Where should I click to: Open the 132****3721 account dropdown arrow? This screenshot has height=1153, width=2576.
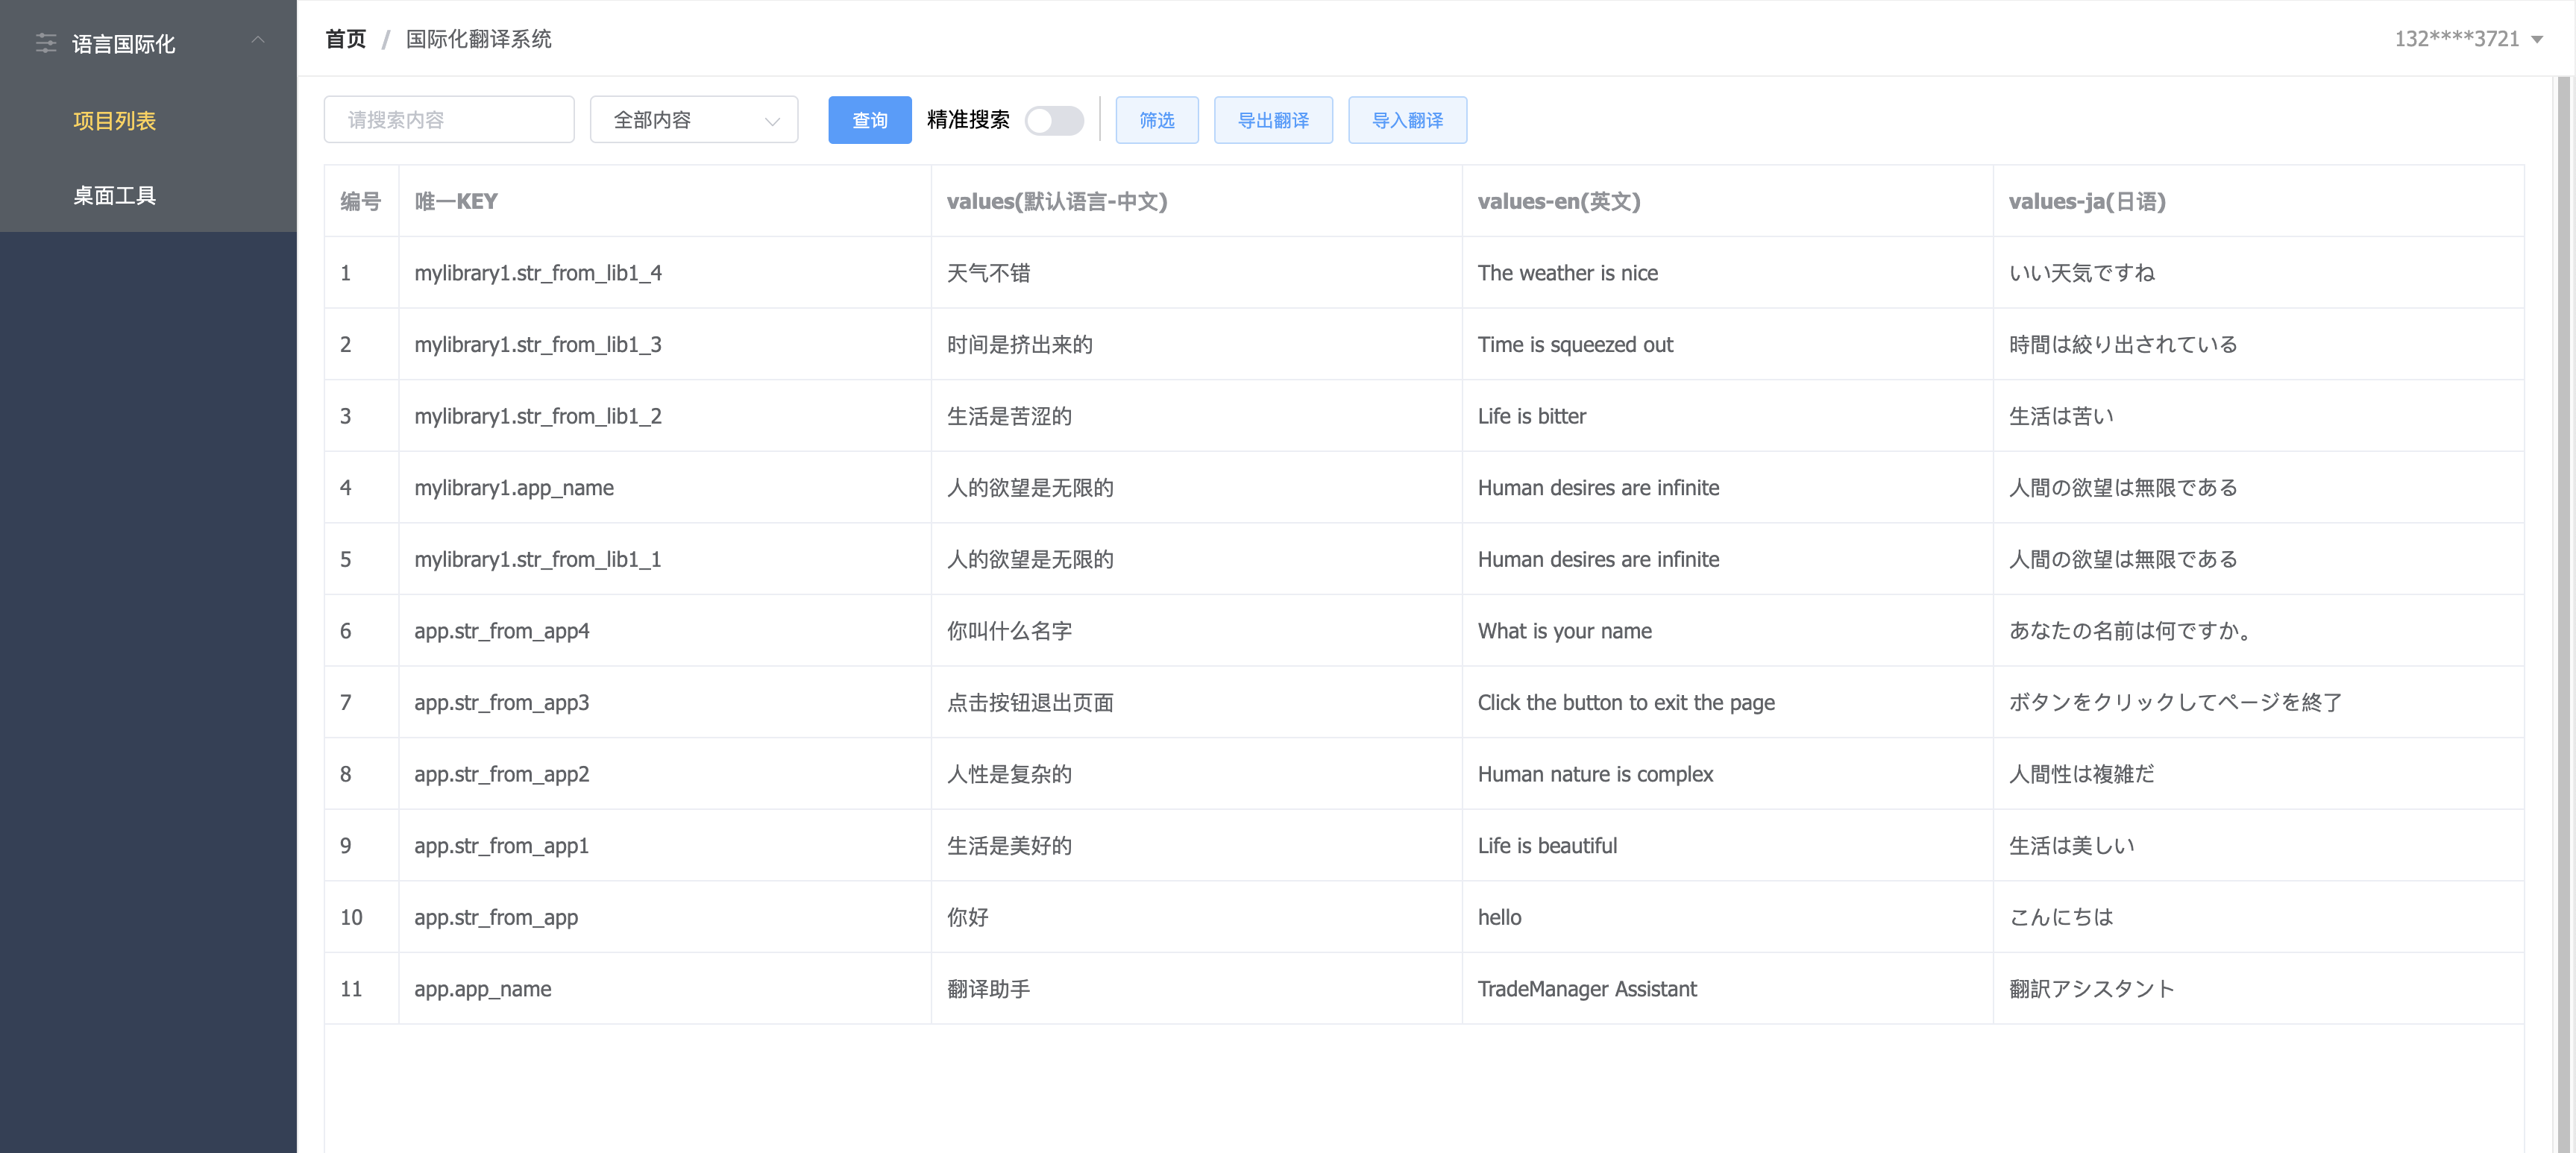point(2537,40)
